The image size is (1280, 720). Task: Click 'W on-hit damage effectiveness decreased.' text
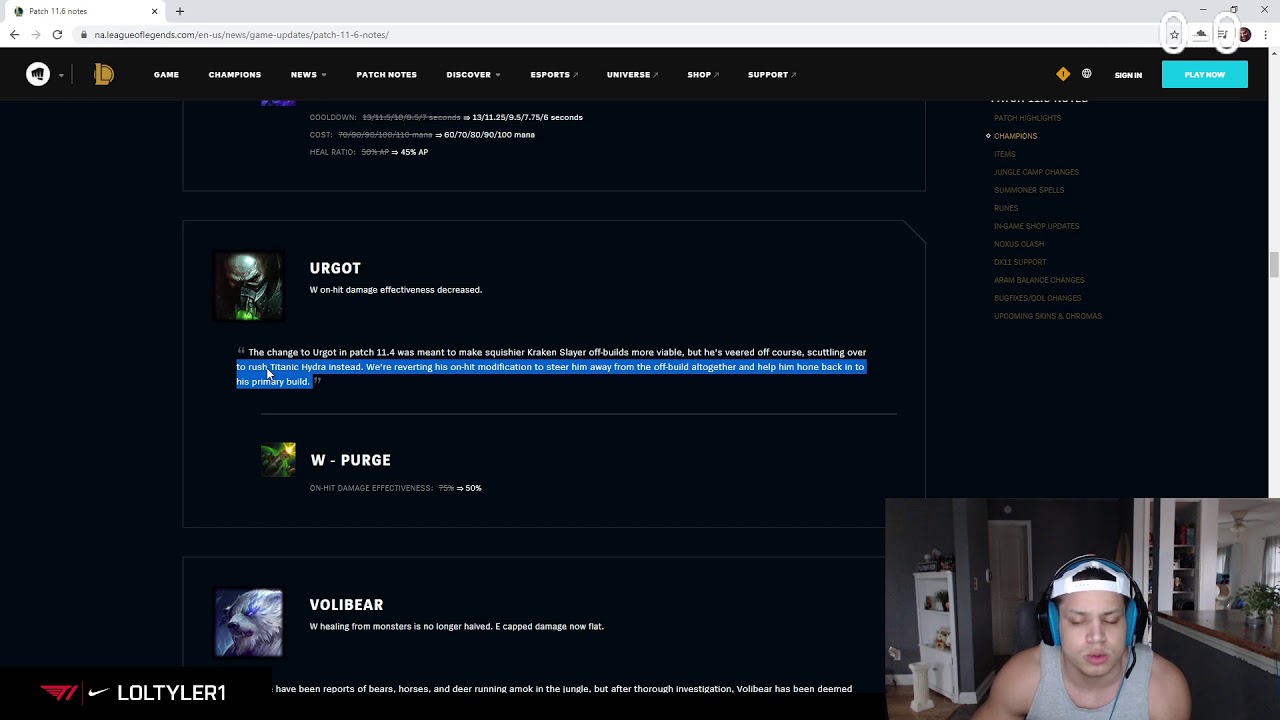pyautogui.click(x=395, y=290)
